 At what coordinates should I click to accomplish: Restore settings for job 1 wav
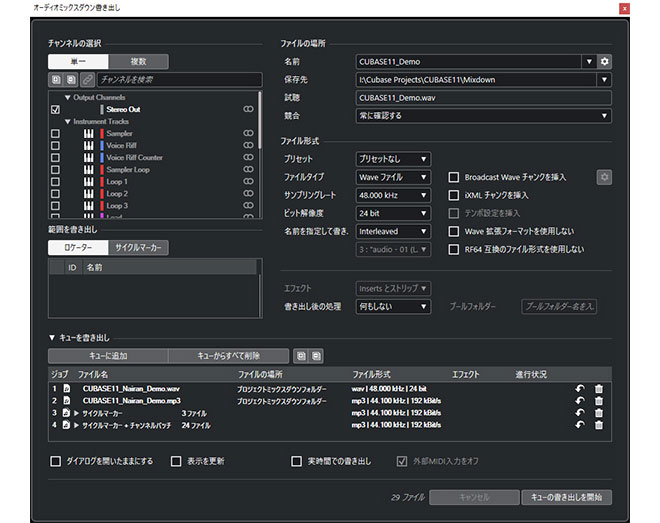tap(580, 389)
